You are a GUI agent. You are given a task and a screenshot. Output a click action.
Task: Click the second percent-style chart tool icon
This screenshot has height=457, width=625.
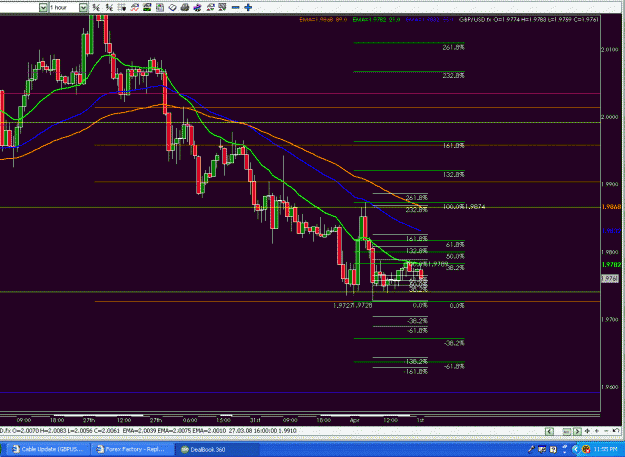[109, 8]
